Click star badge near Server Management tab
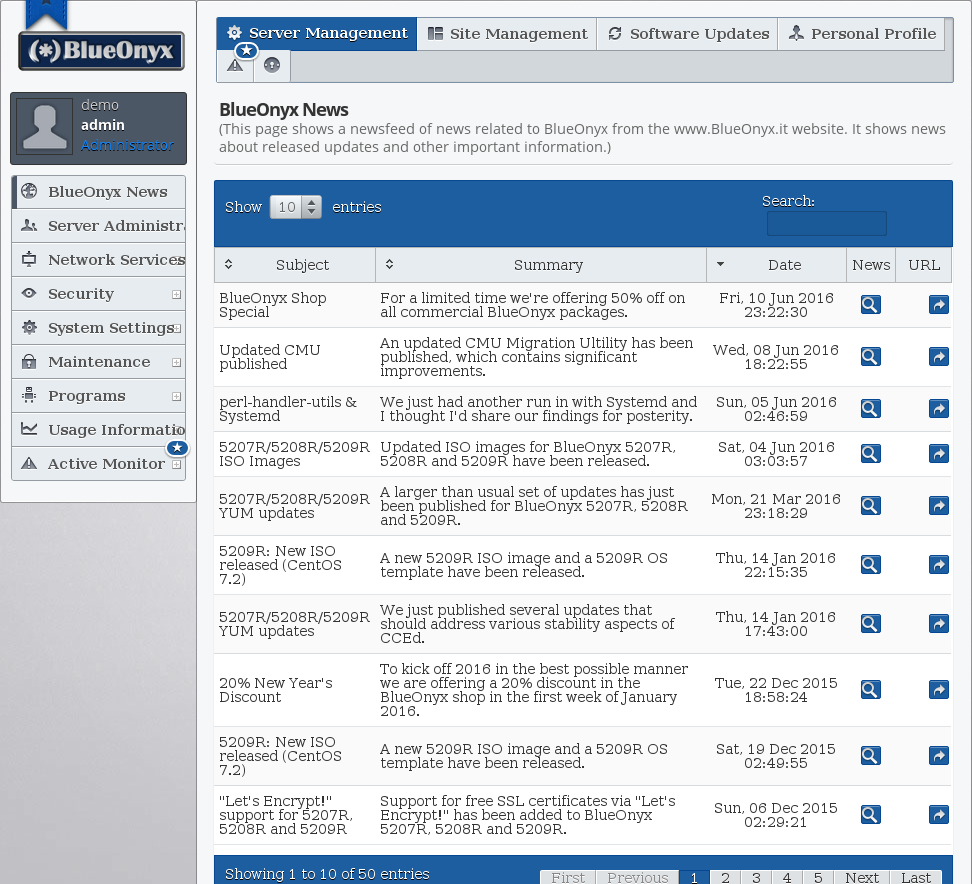Viewport: 972px width, 884px height. click(246, 51)
